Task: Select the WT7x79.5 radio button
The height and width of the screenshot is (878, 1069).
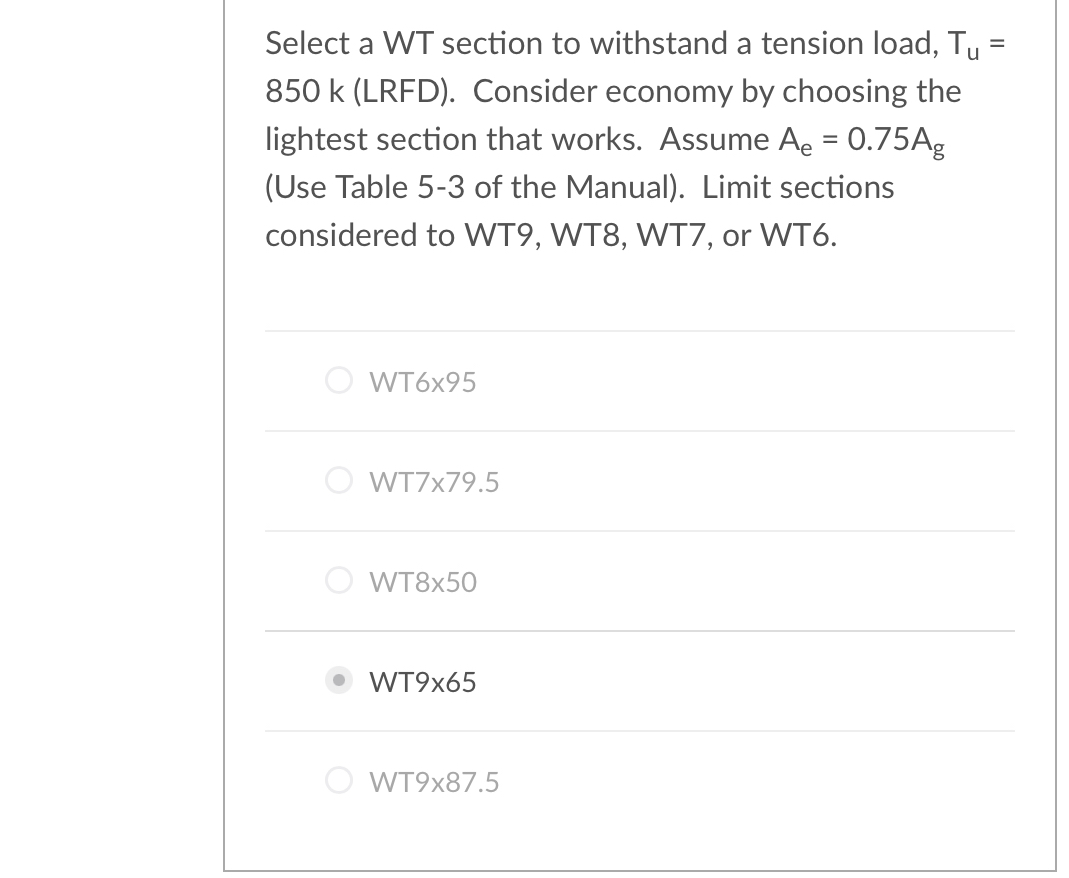Action: pos(338,480)
